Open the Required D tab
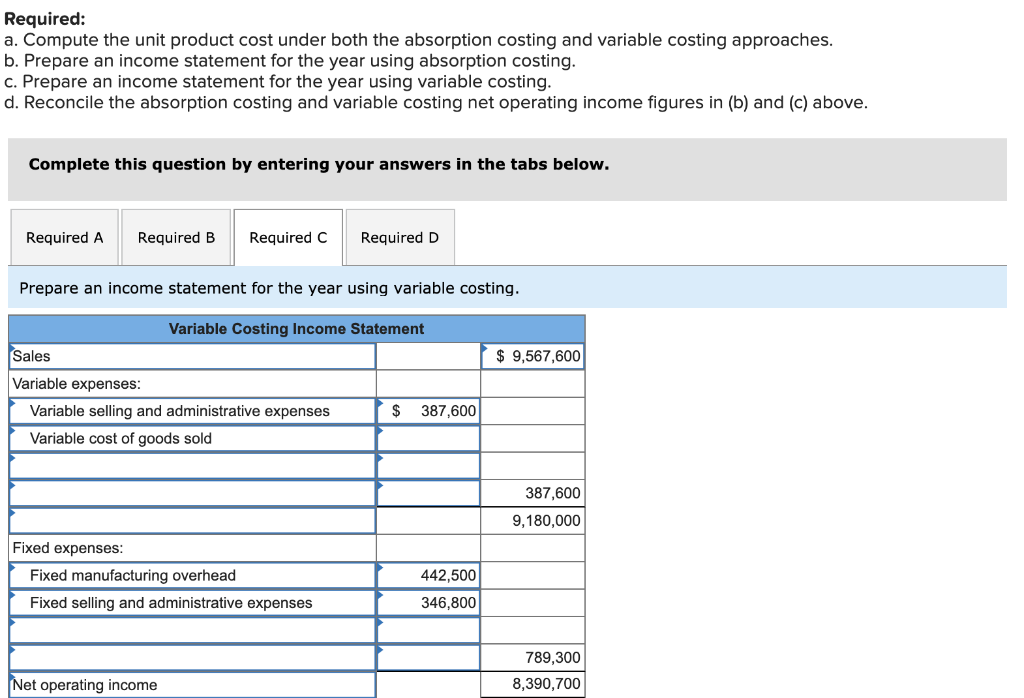The image size is (1024, 698). click(x=399, y=237)
